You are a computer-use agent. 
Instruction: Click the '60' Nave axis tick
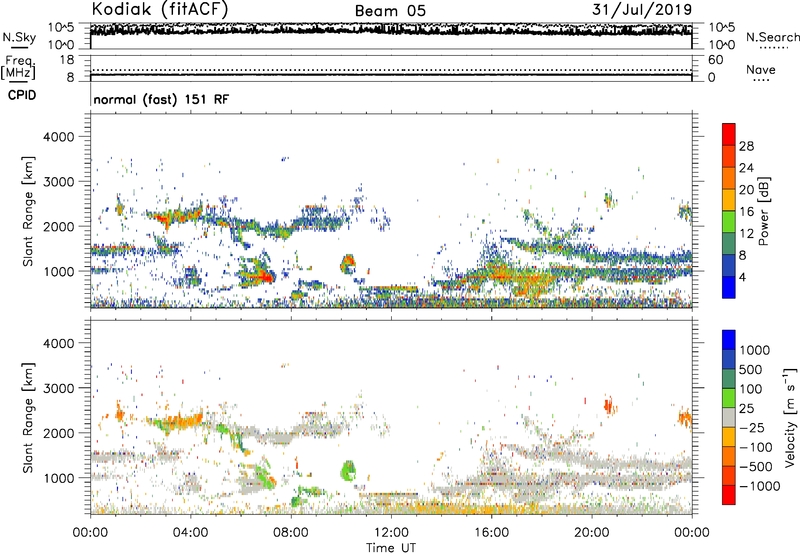click(716, 60)
